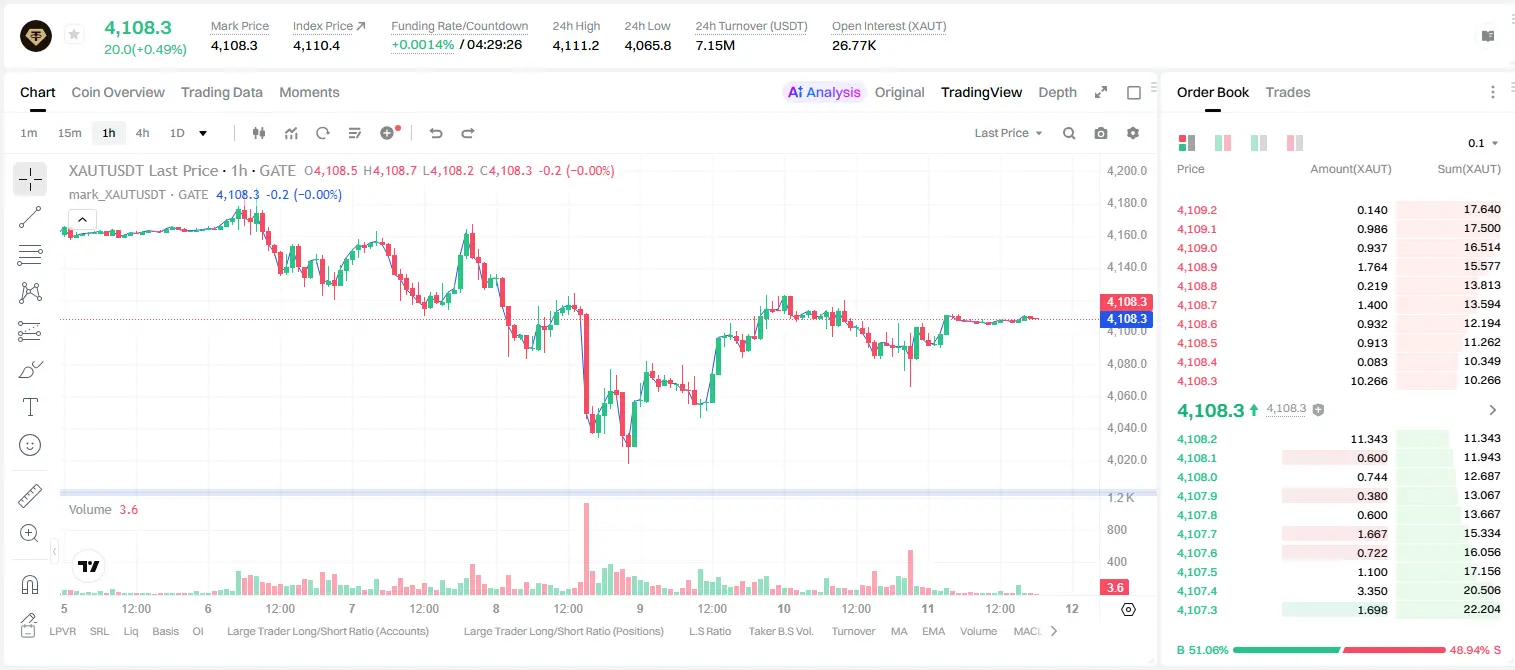Select the ruler measure tool
The width and height of the screenshot is (1515, 670).
click(30, 496)
